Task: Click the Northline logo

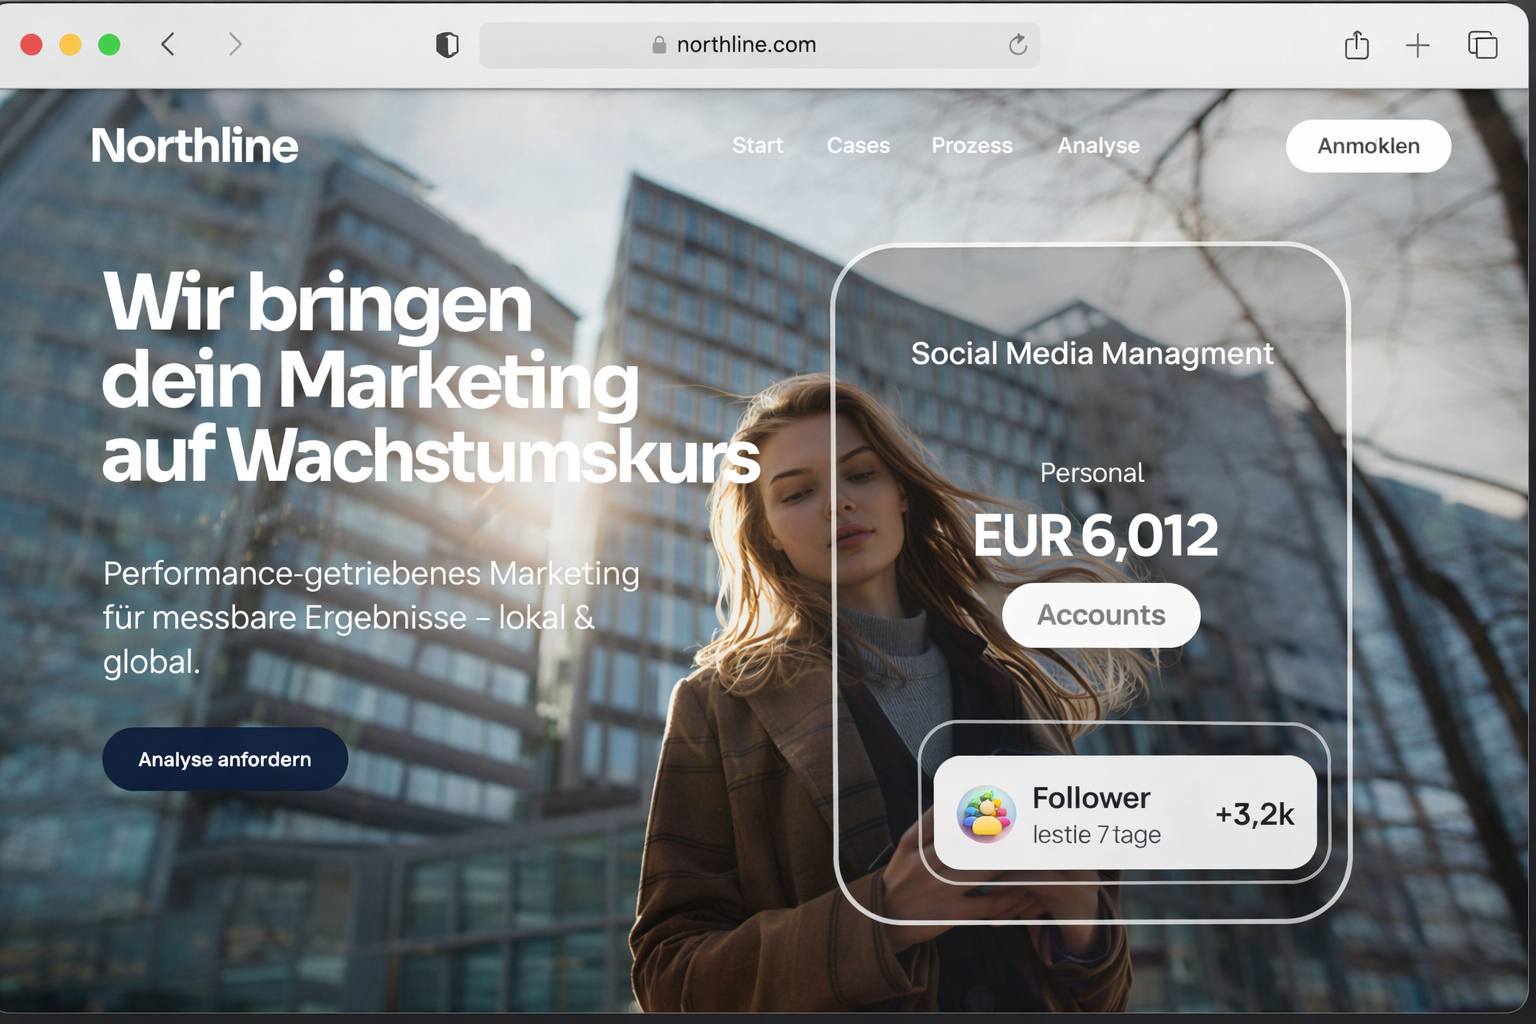Action: pos(194,146)
